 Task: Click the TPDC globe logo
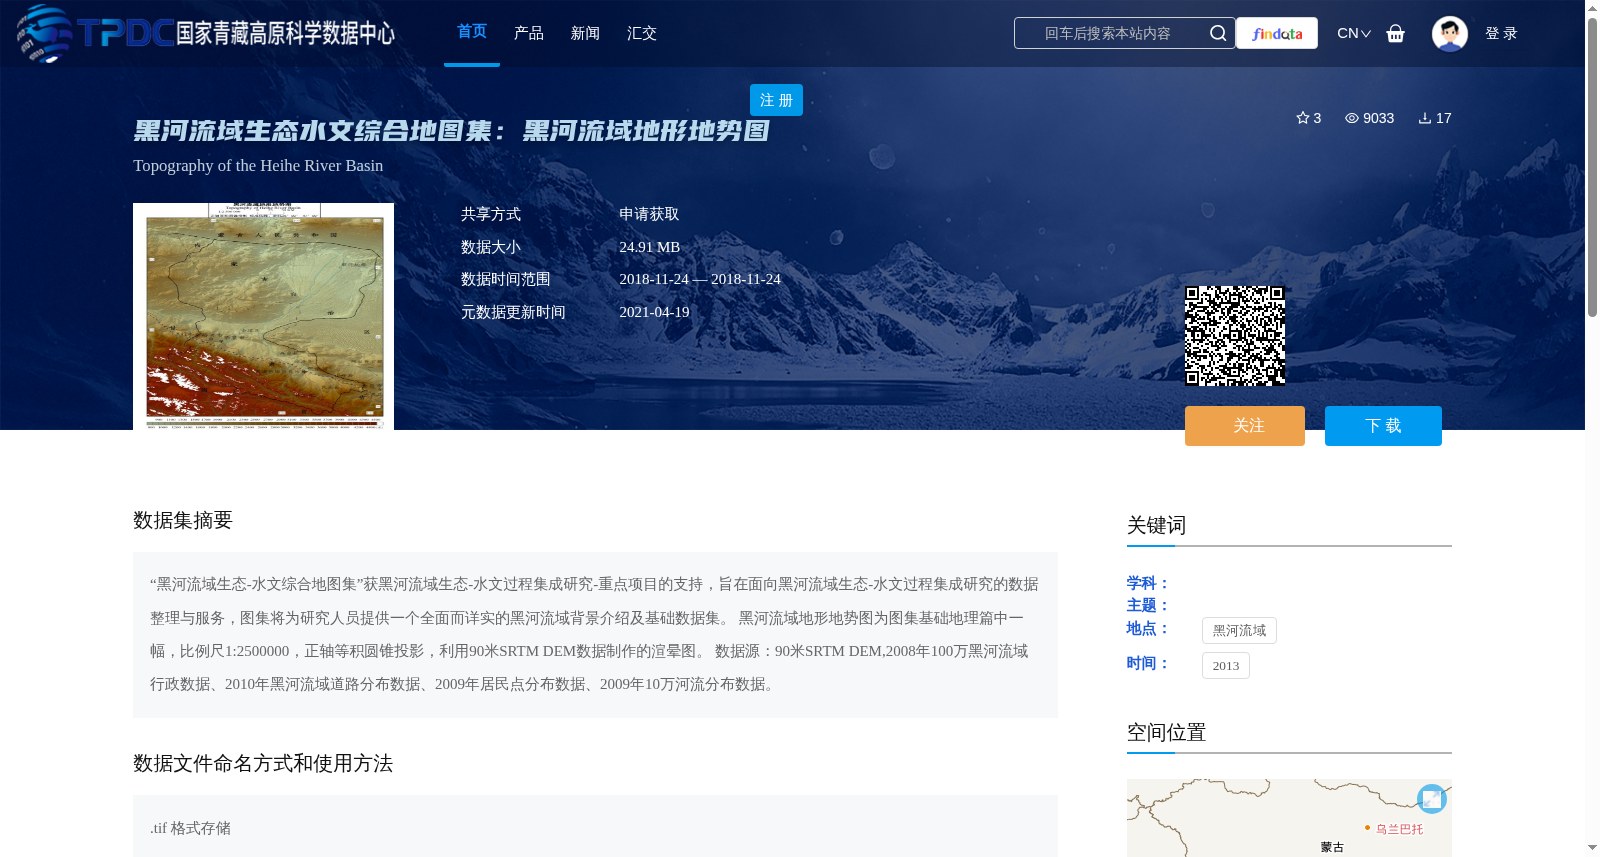(45, 33)
